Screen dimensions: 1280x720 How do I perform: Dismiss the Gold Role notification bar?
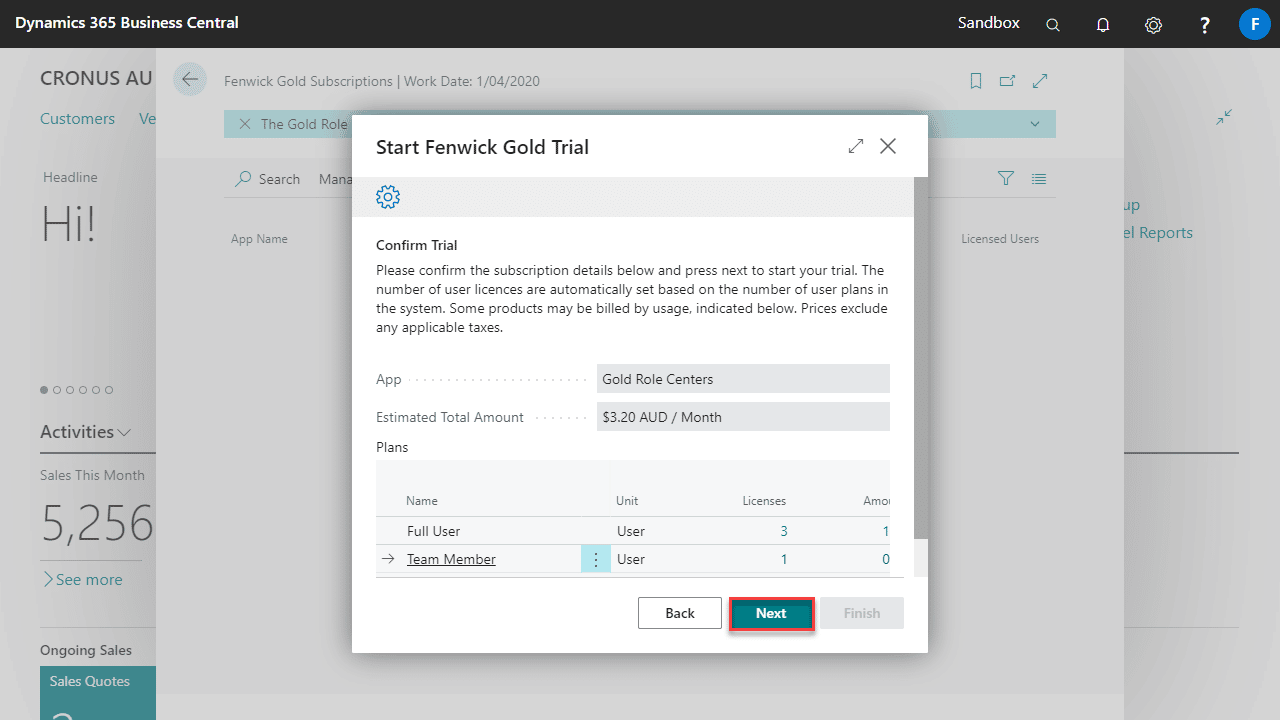click(244, 124)
